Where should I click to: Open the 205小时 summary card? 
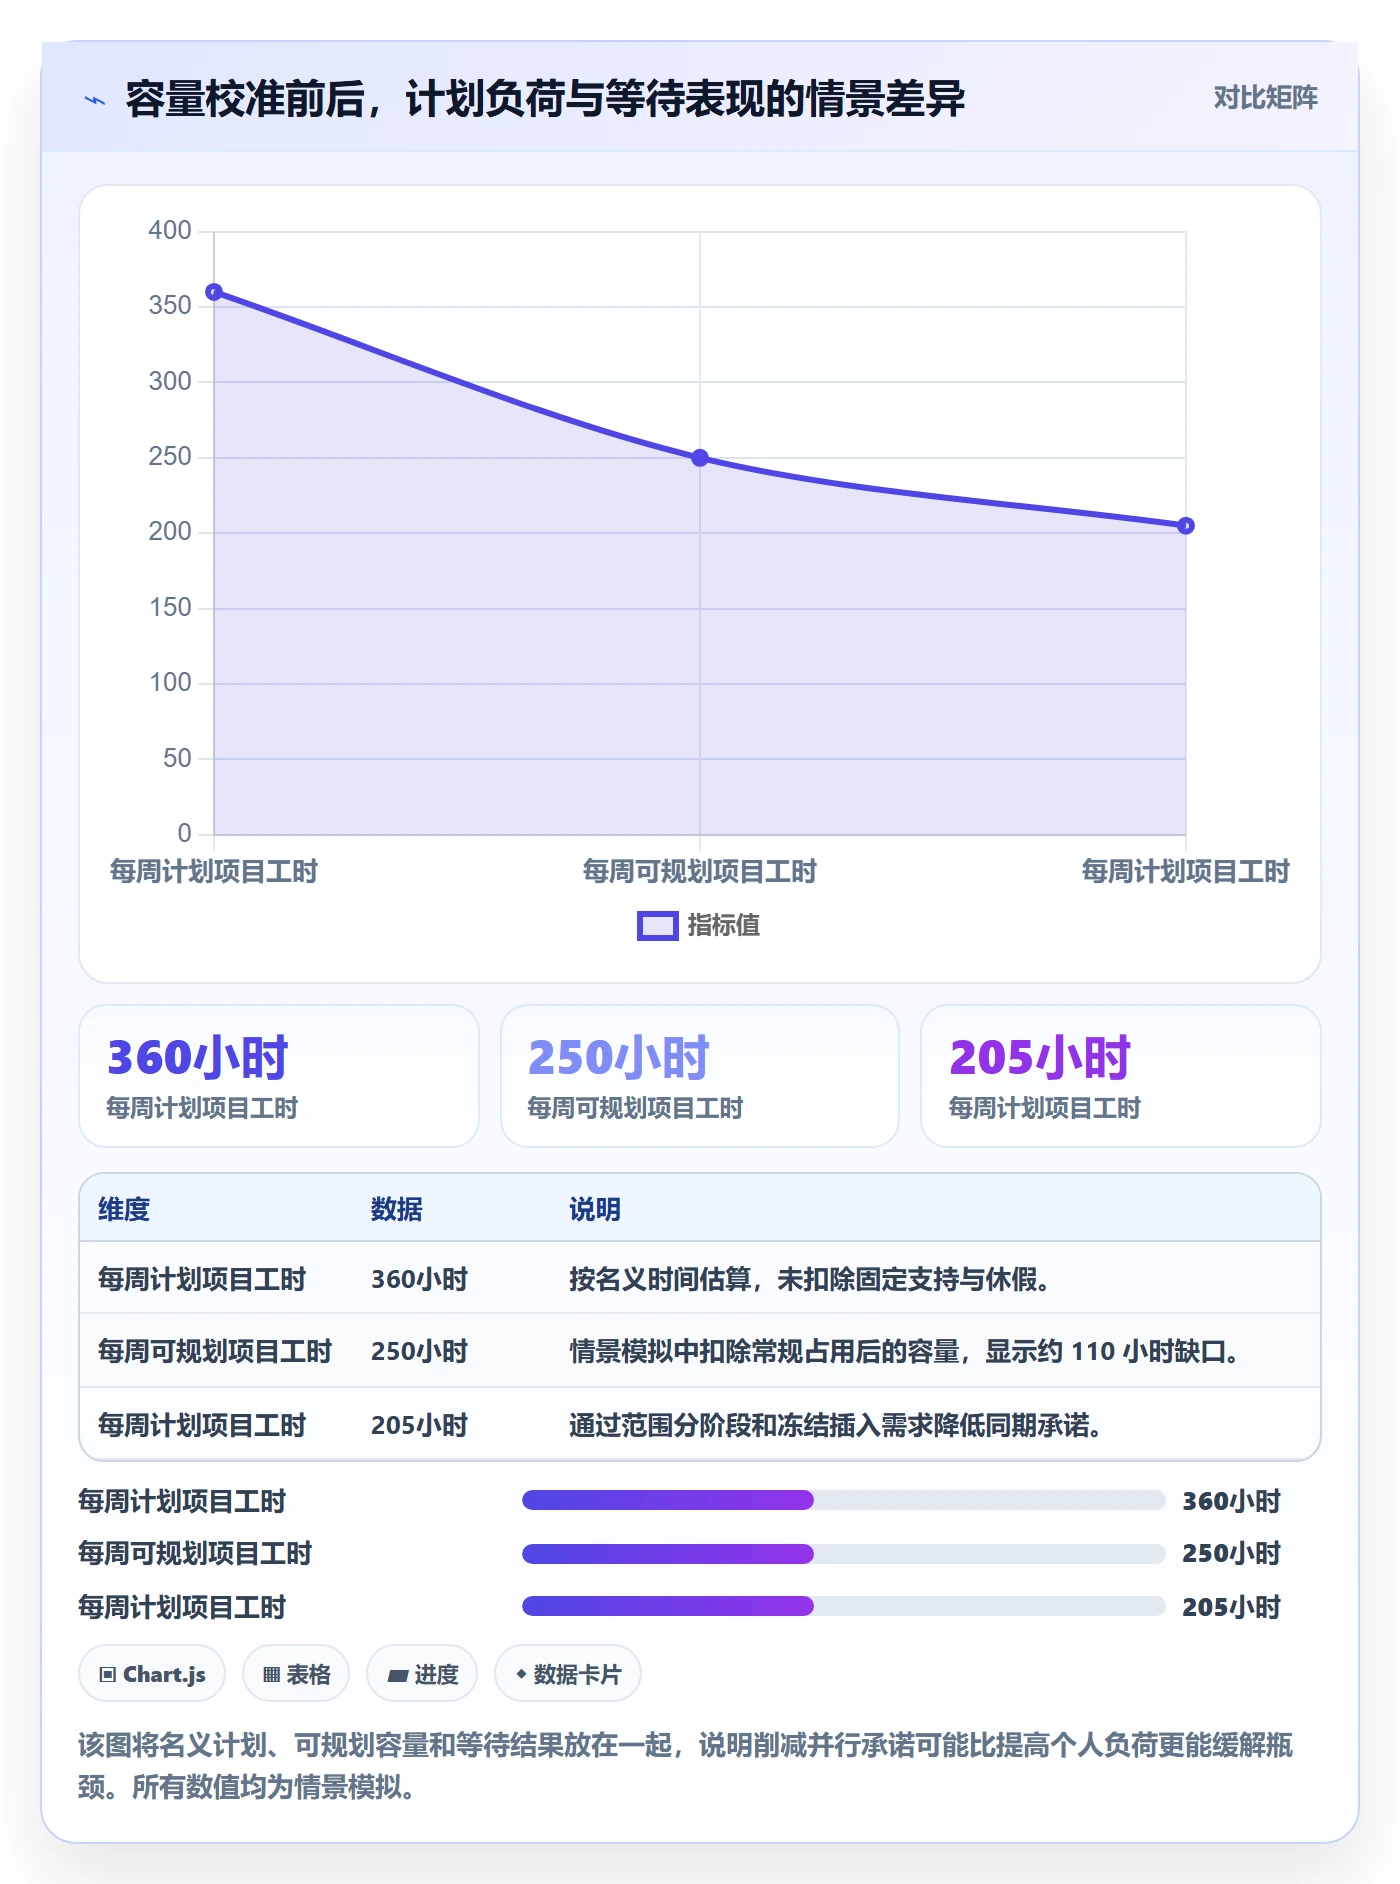1121,1076
